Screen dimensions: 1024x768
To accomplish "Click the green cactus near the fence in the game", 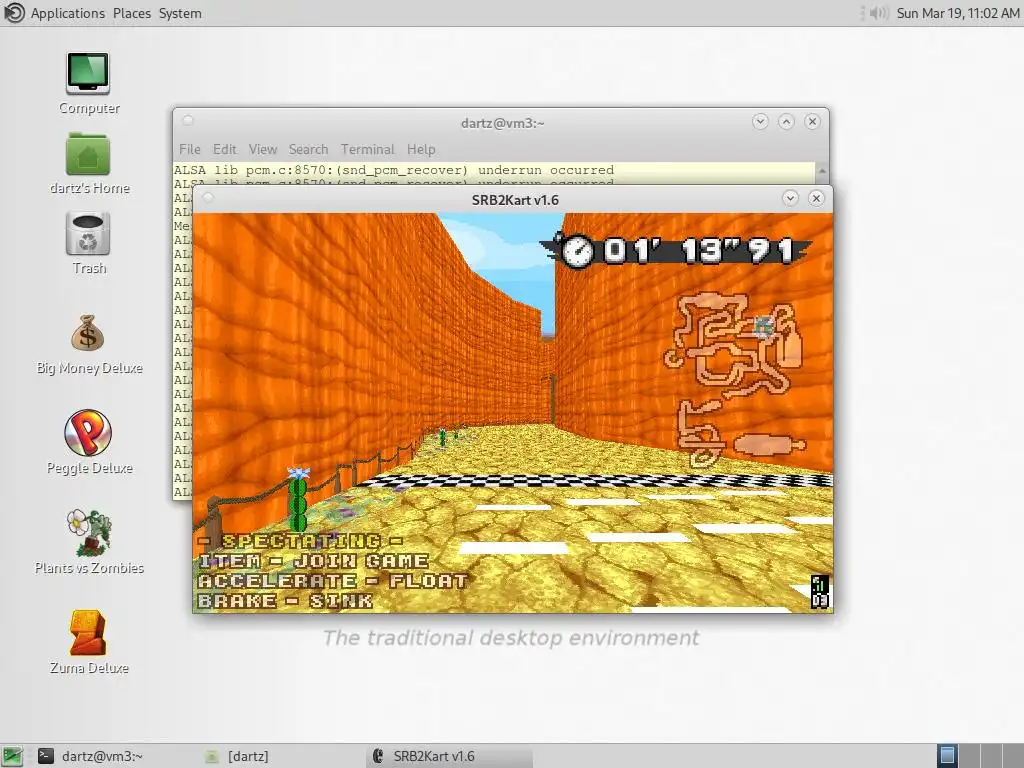I will click(298, 500).
